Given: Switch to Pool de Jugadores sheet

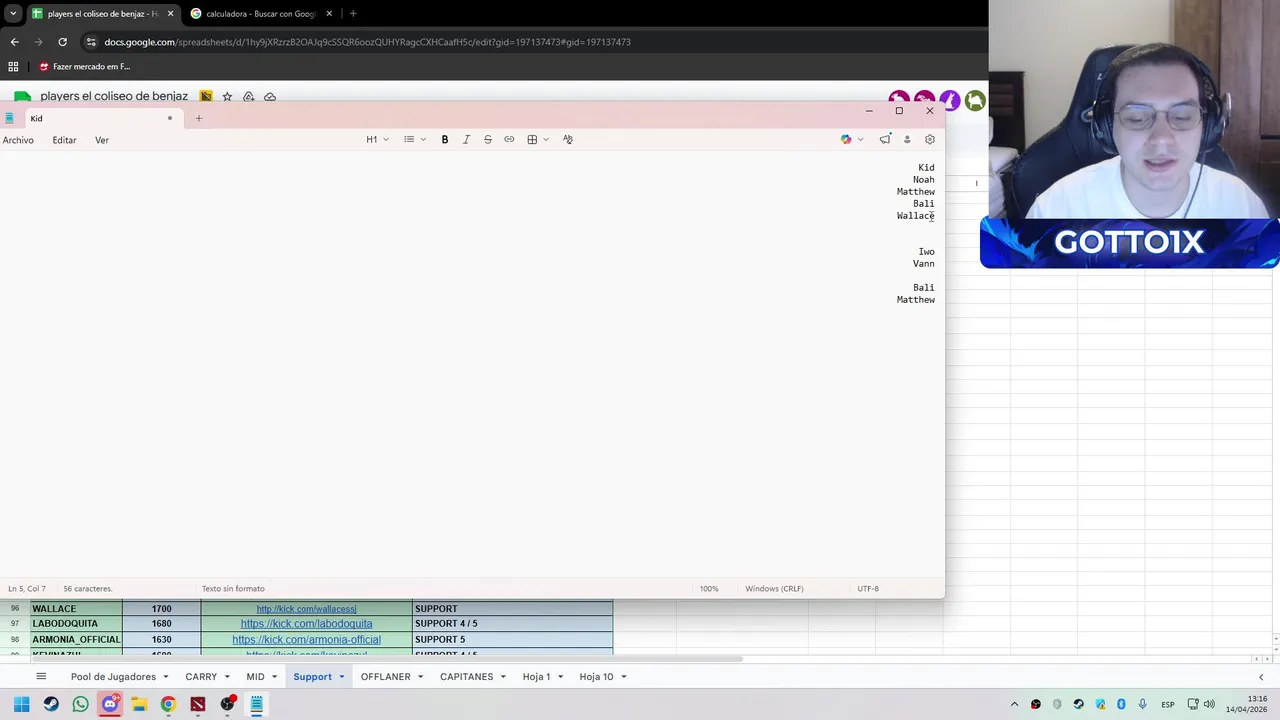Looking at the screenshot, I should [113, 677].
